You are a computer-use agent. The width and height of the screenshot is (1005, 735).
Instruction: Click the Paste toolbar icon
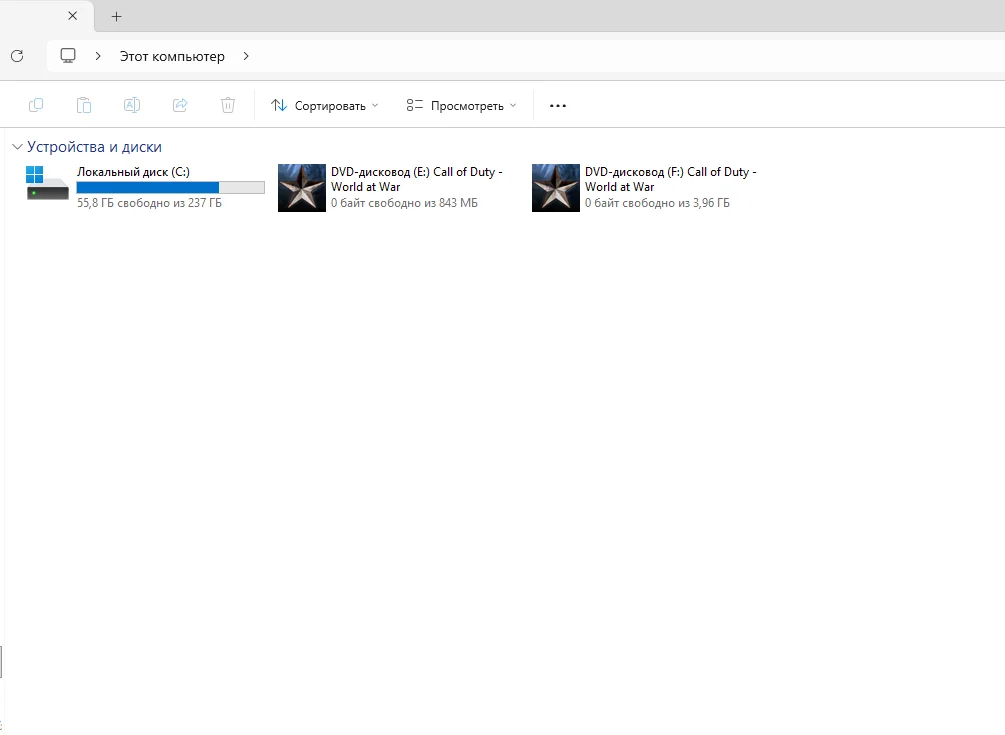tap(84, 105)
